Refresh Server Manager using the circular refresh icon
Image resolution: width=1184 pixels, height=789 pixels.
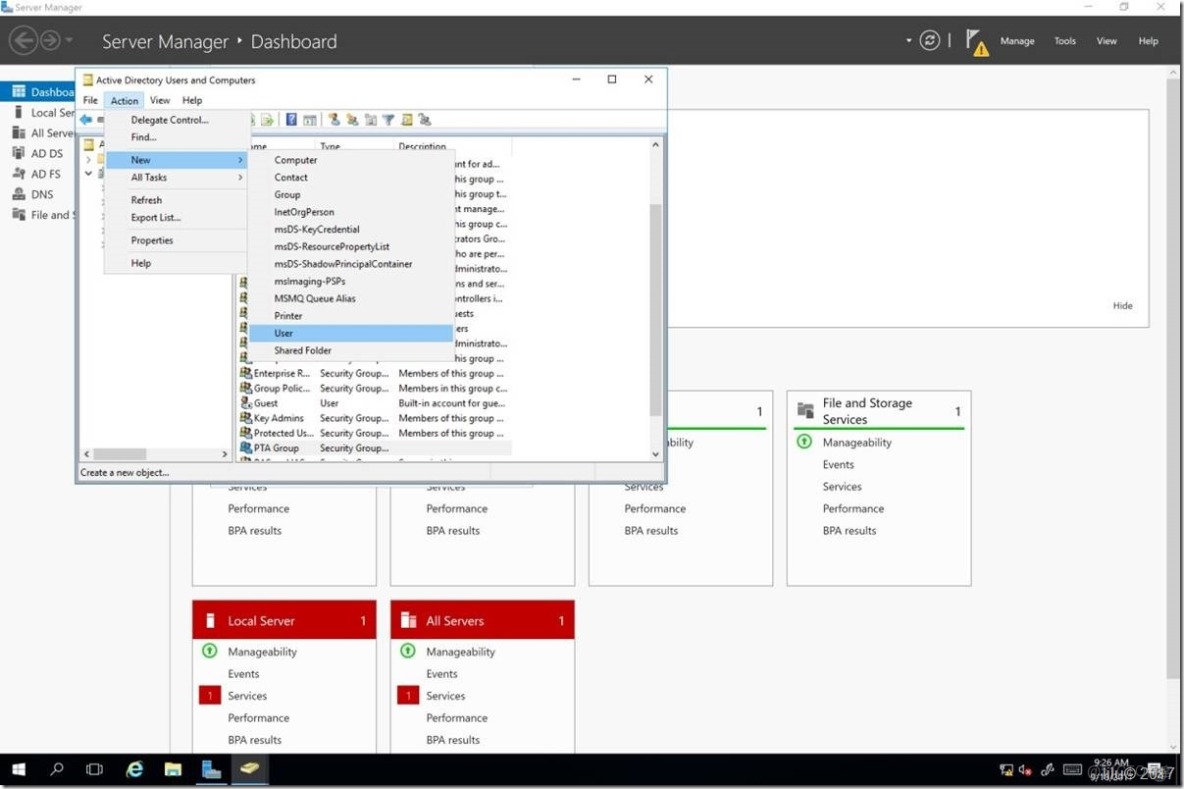coord(930,40)
